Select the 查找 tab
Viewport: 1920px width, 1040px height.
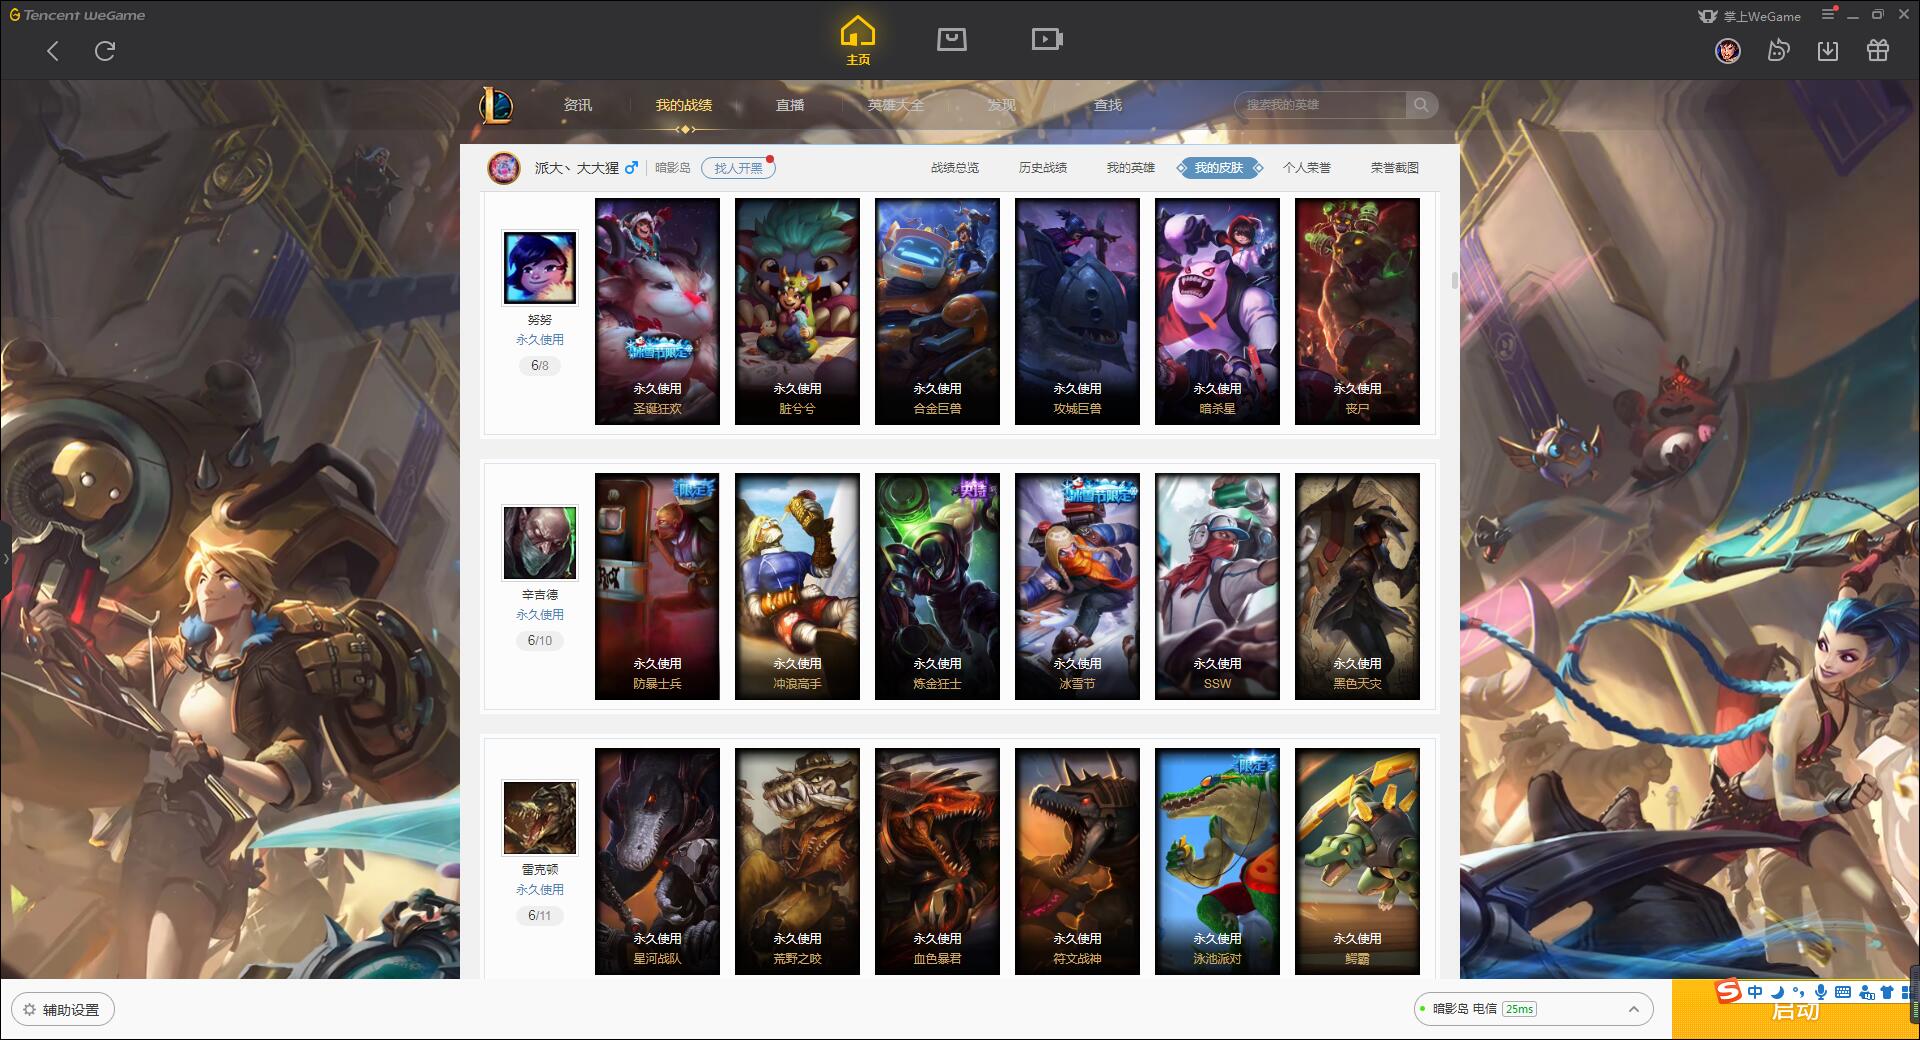pos(1108,105)
